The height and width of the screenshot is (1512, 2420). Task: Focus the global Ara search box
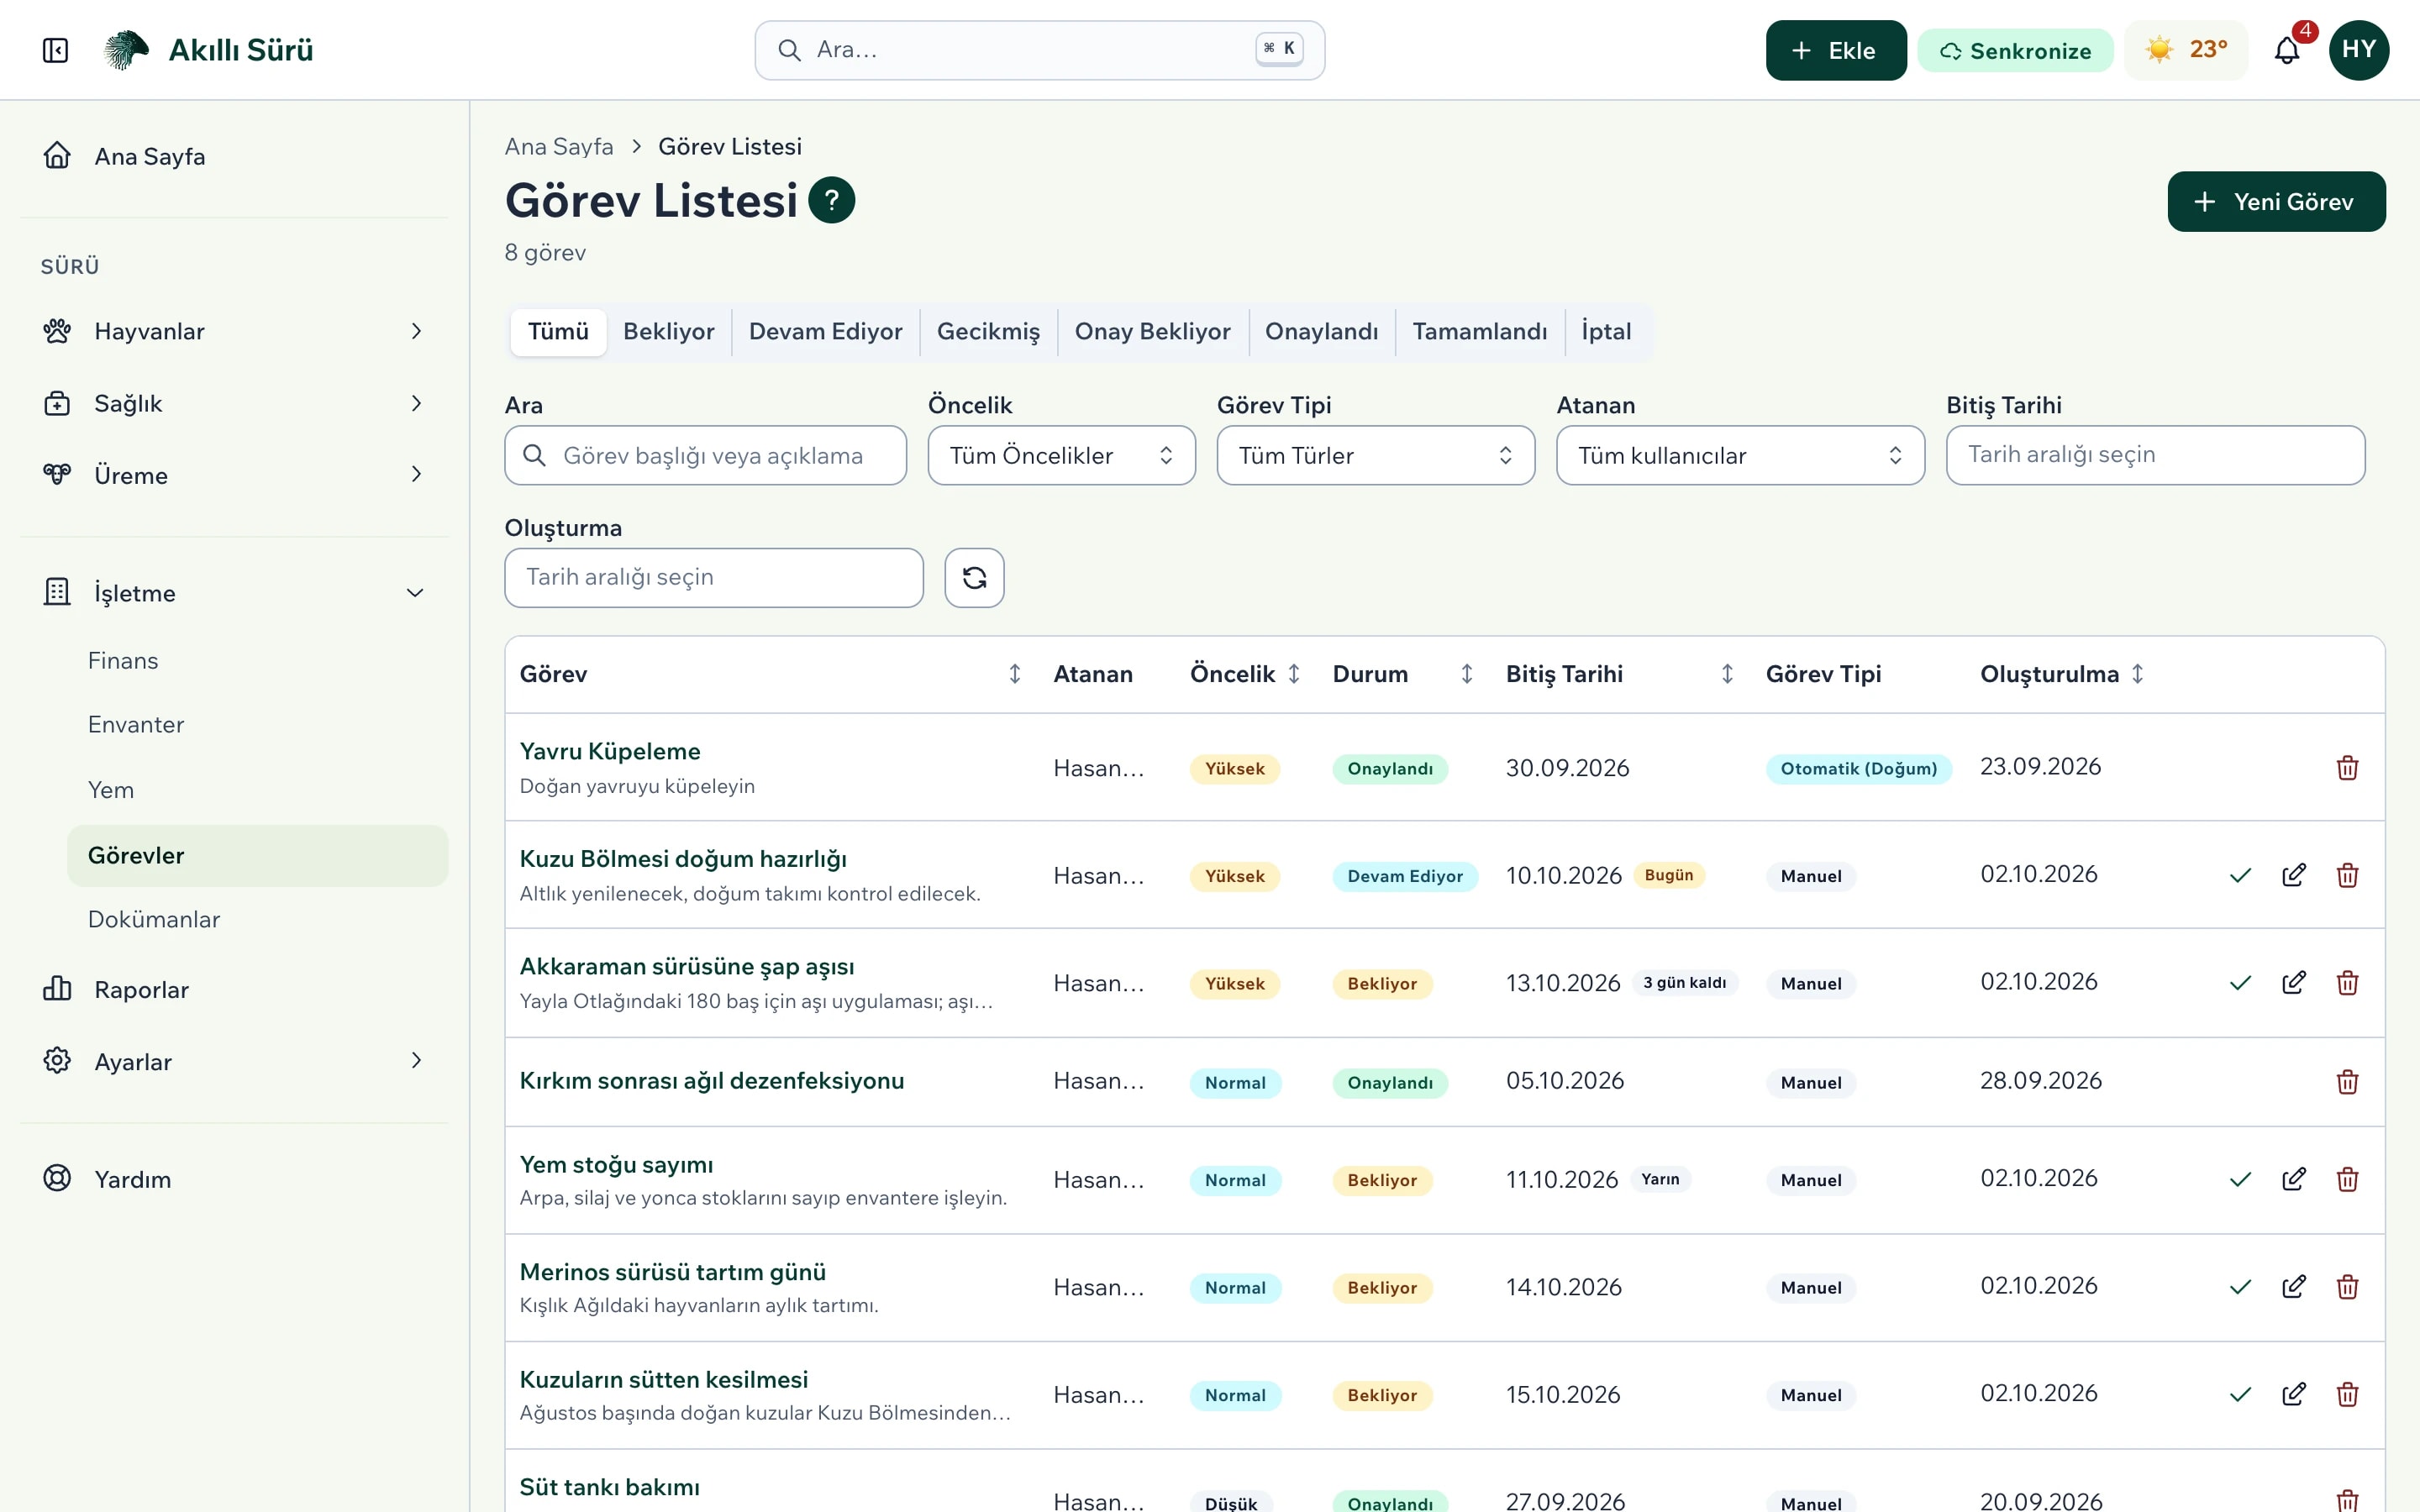coord(1039,50)
